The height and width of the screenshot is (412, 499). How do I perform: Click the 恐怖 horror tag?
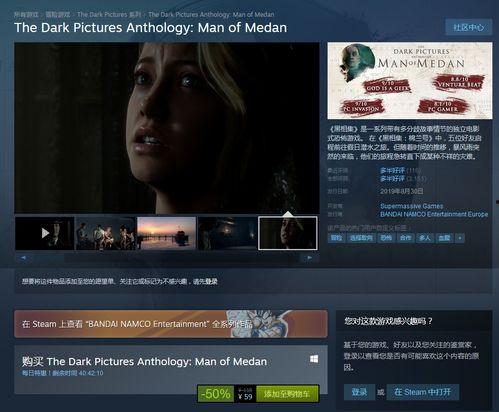(x=386, y=238)
